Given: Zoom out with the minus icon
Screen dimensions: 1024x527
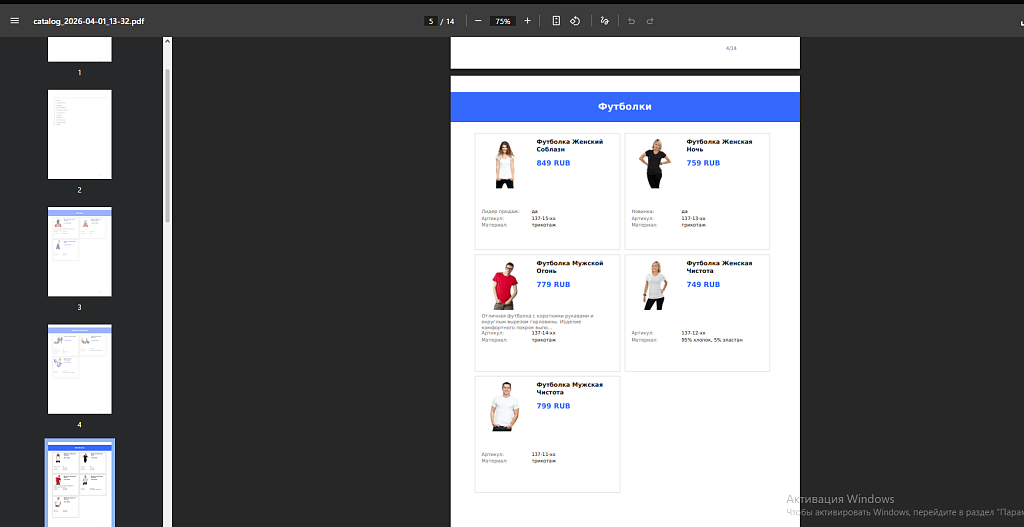Looking at the screenshot, I should point(478,21).
